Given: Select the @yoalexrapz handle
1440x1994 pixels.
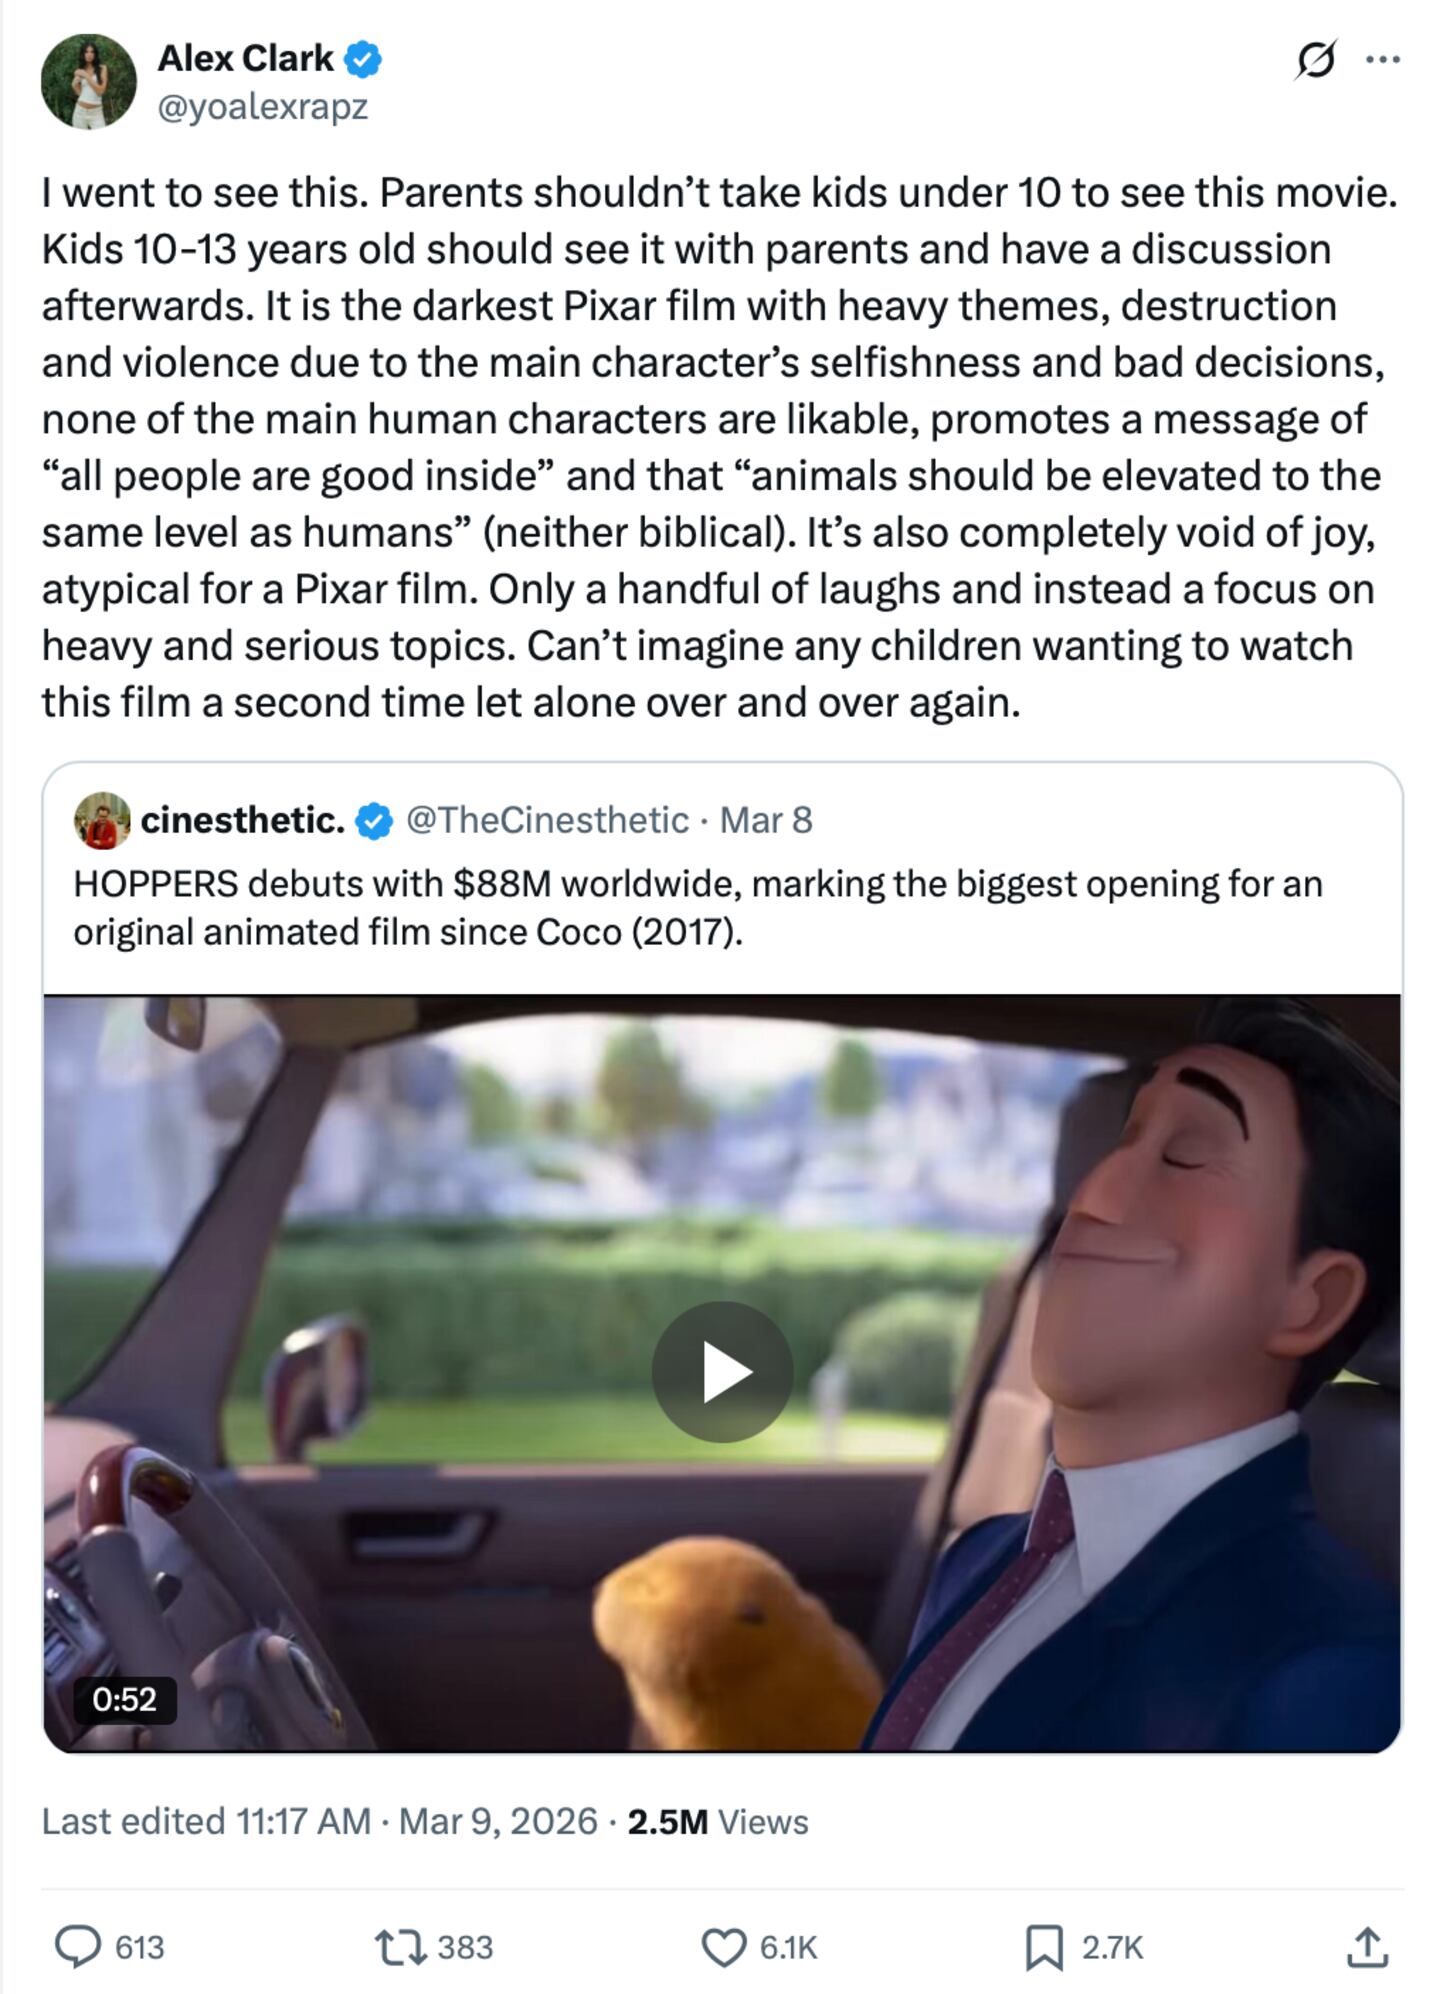Looking at the screenshot, I should click(x=262, y=104).
